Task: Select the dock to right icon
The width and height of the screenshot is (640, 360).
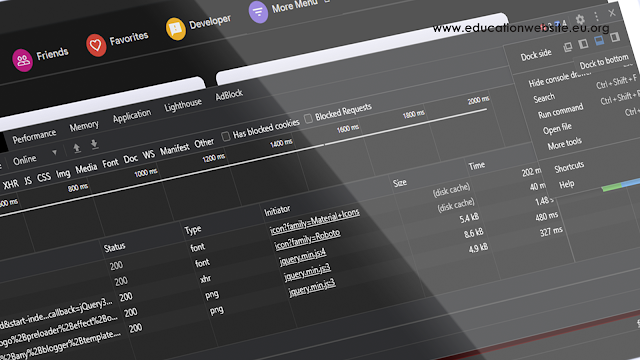Action: [x=615, y=37]
